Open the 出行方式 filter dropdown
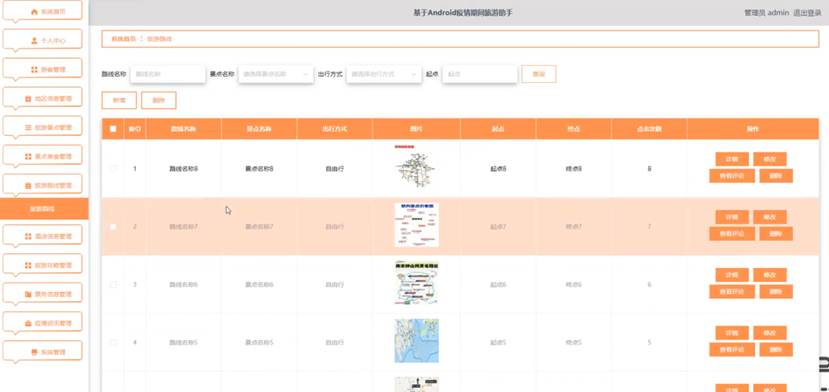The image size is (829, 392). (x=384, y=74)
